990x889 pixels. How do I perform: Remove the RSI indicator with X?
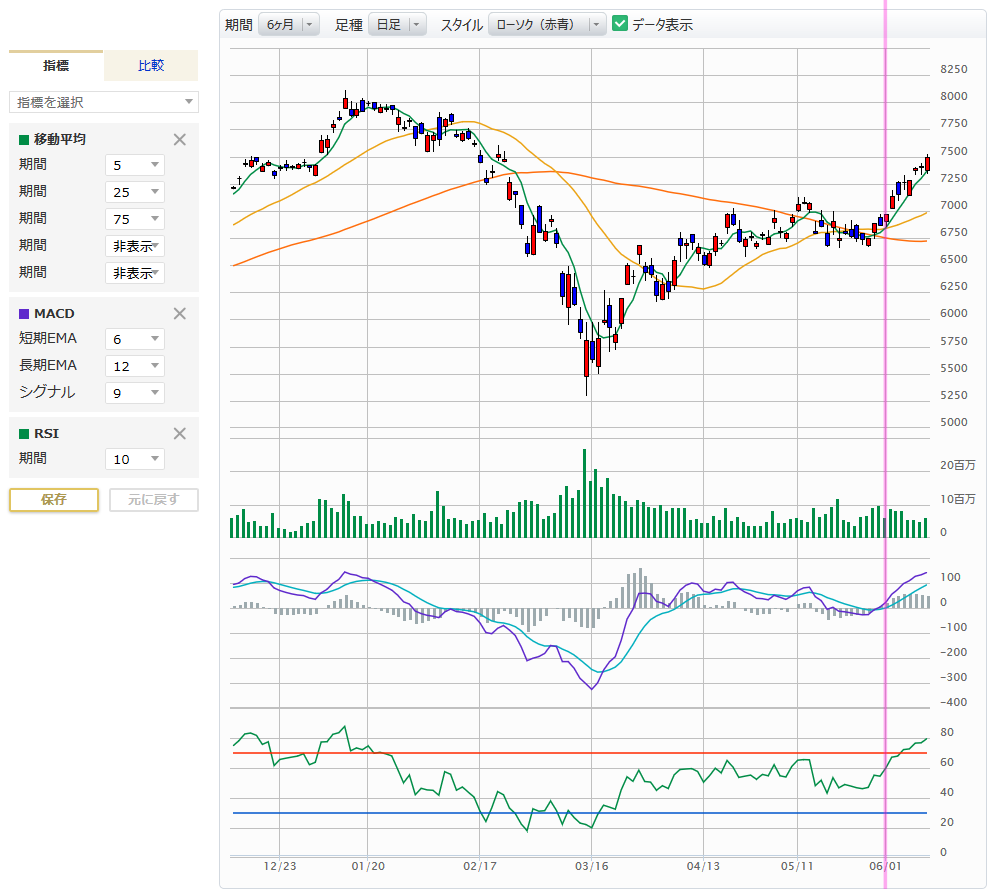pyautogui.click(x=180, y=434)
